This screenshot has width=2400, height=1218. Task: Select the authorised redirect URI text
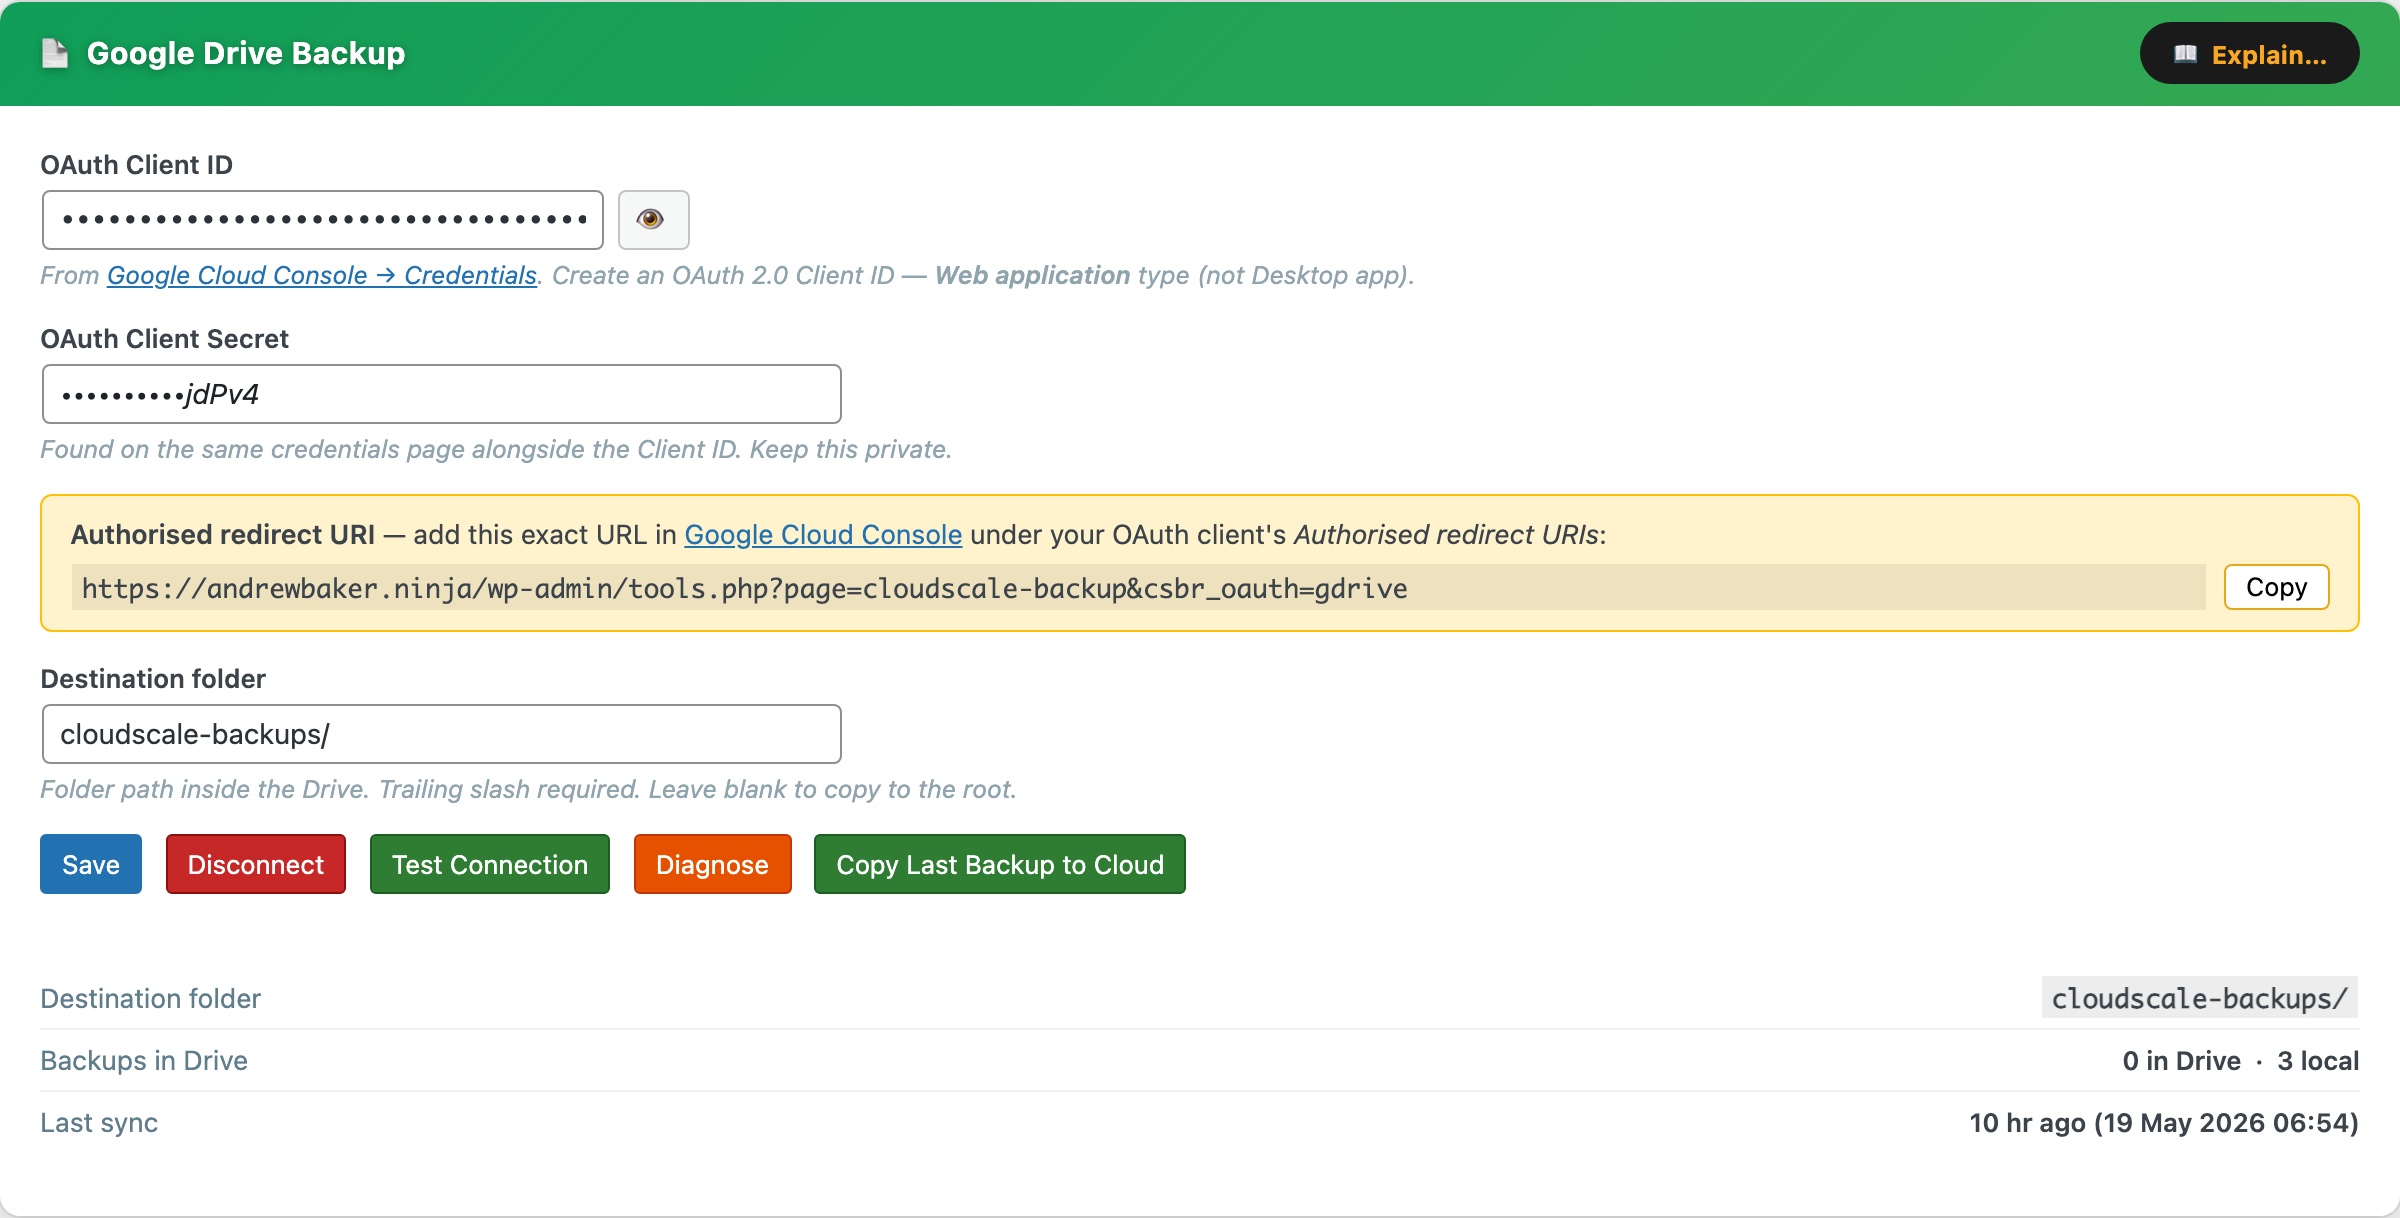[744, 588]
